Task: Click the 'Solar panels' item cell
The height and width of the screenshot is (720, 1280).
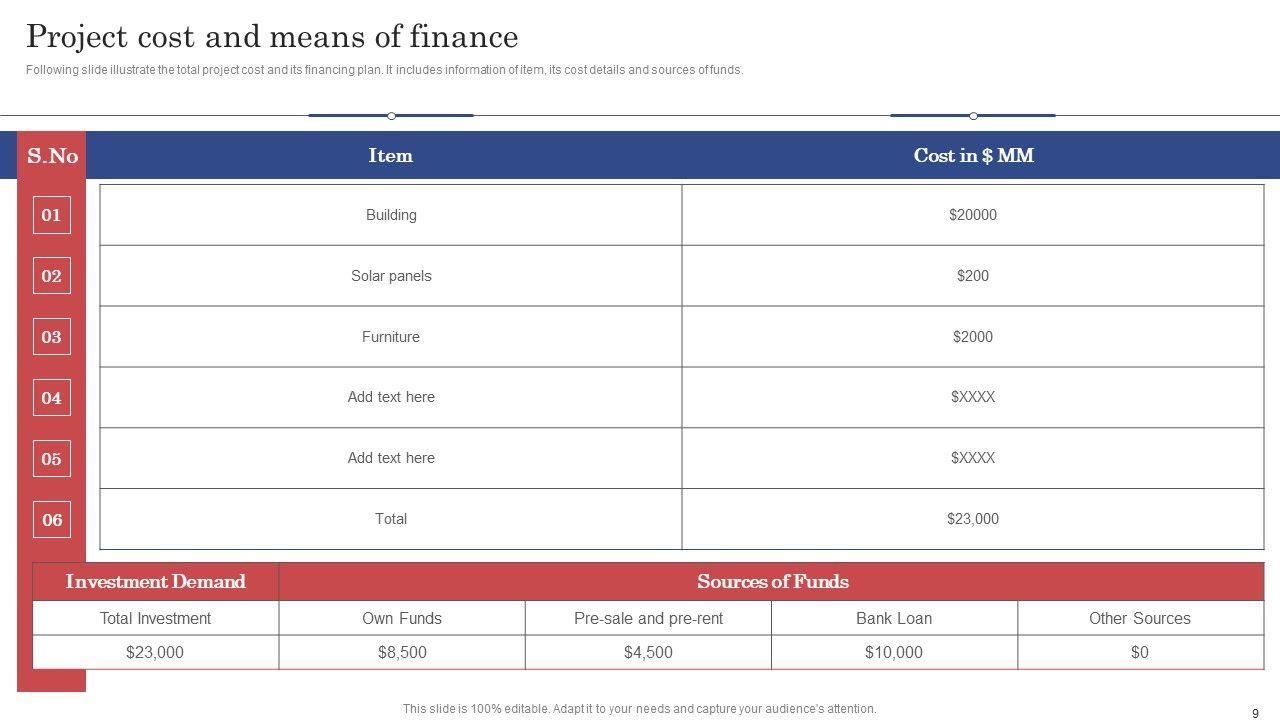Action: [391, 276]
